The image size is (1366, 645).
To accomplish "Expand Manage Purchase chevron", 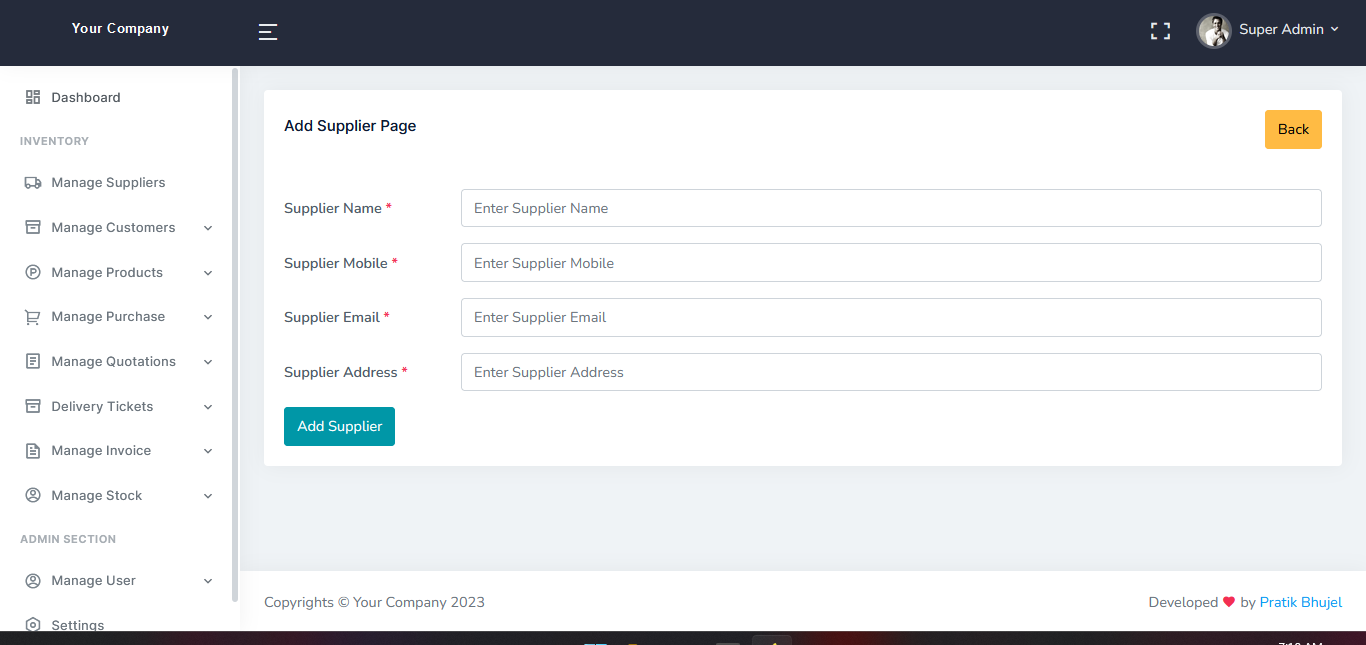I will (x=208, y=317).
